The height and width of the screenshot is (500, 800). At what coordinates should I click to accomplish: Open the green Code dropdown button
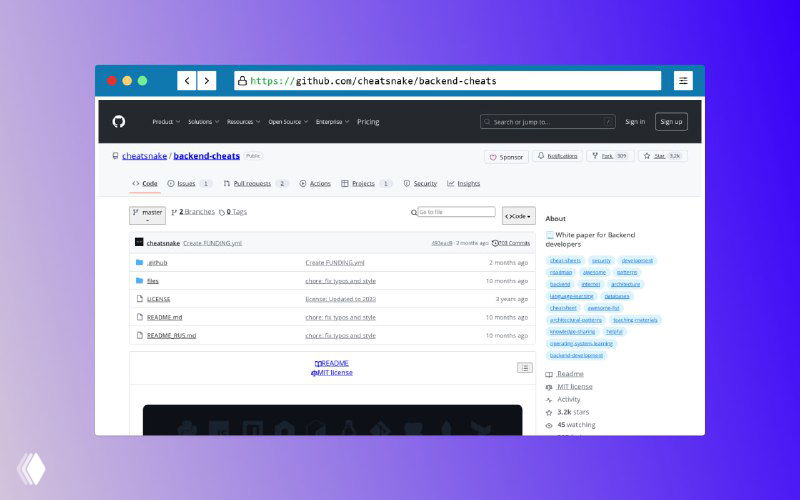tap(518, 216)
